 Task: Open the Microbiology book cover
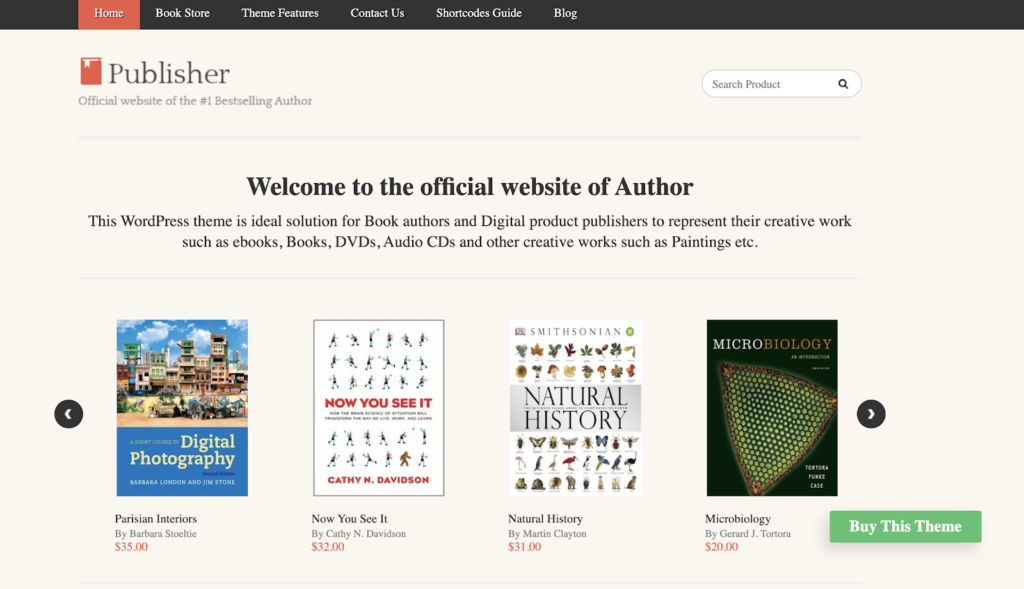pos(772,407)
